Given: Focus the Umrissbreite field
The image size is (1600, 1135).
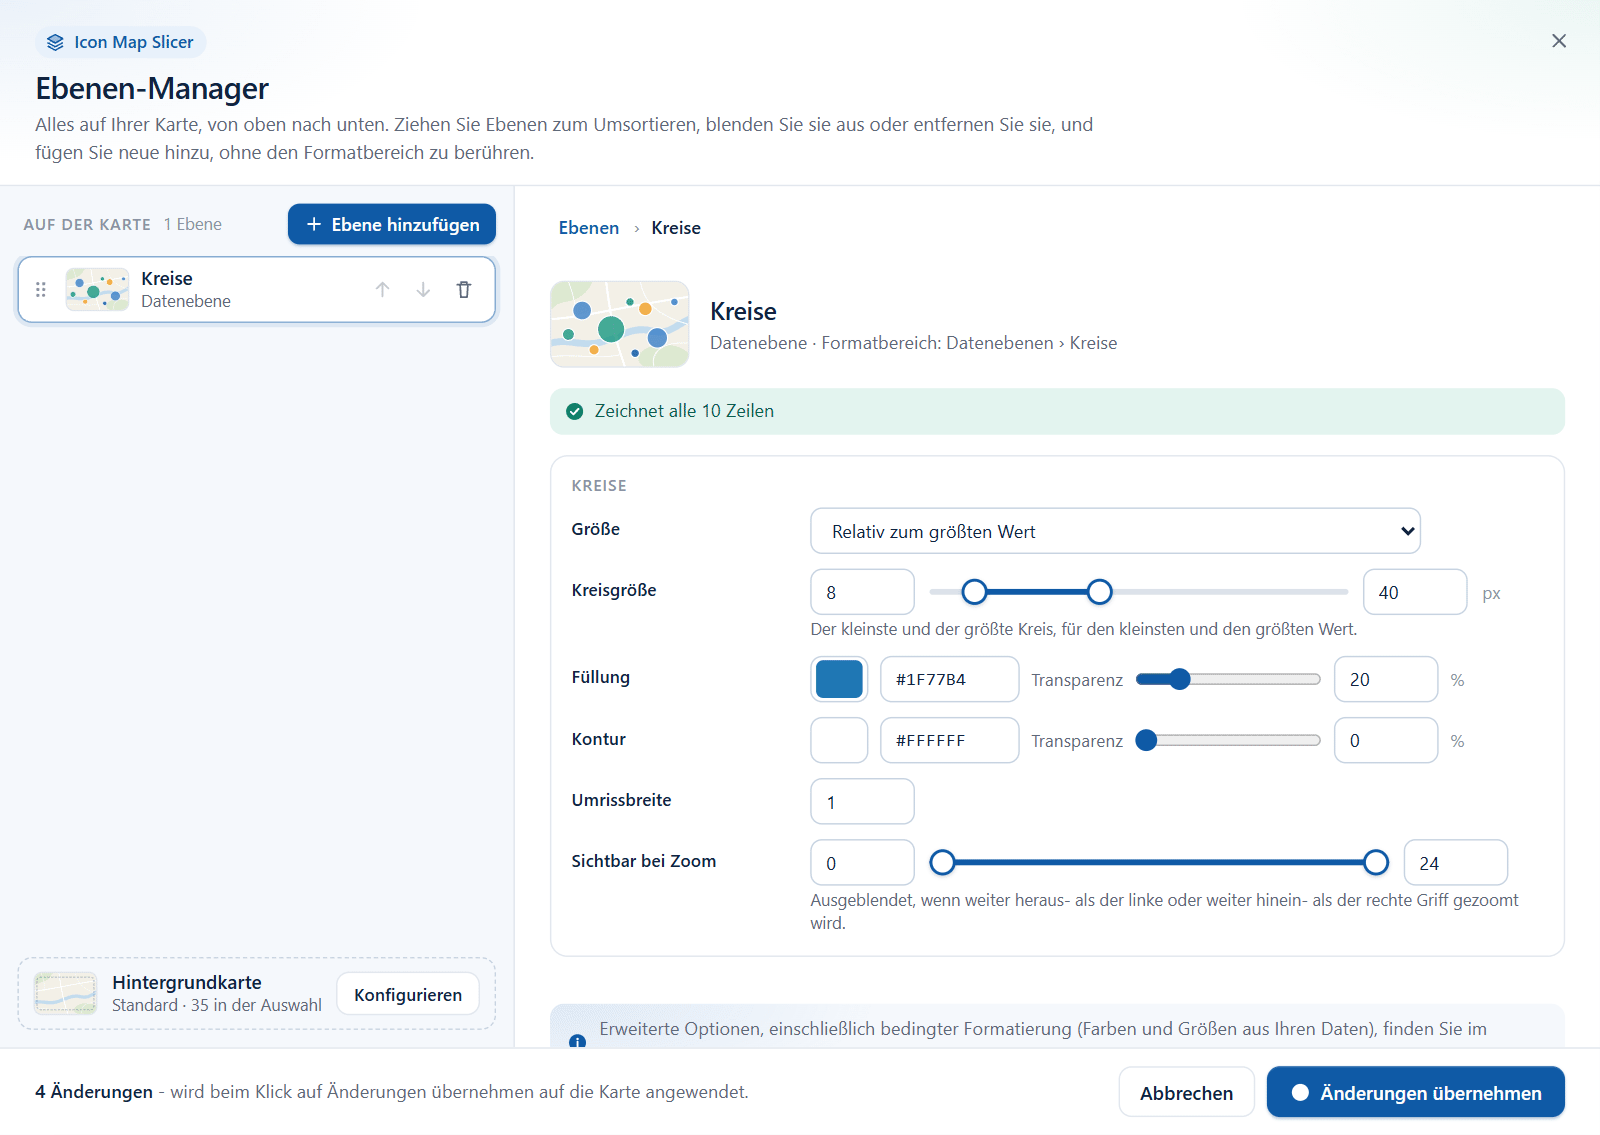Looking at the screenshot, I should (862, 801).
